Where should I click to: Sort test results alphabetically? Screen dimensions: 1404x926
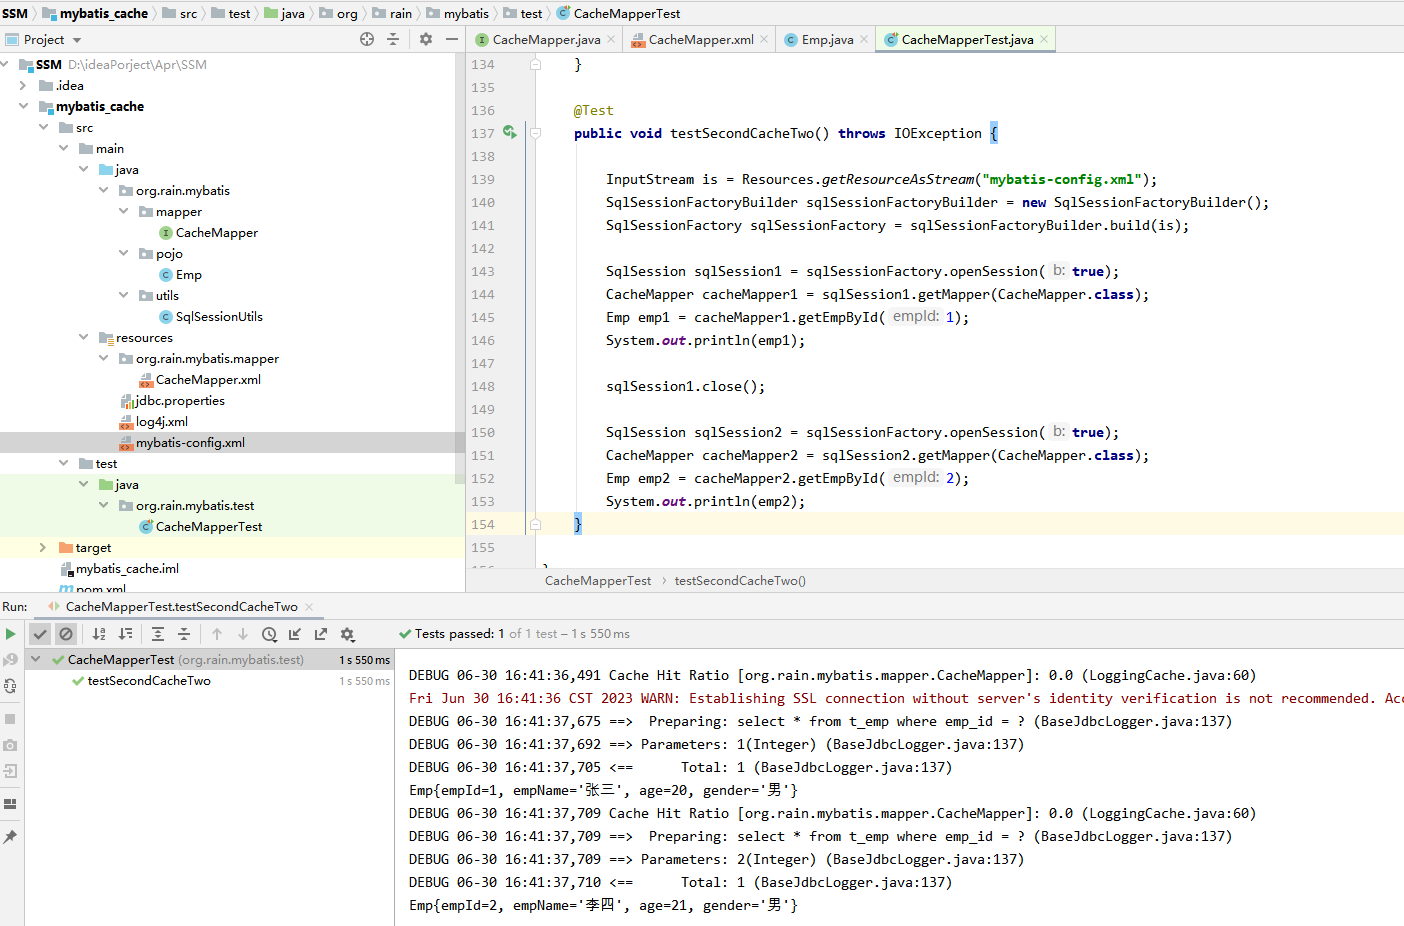[x=99, y=634]
